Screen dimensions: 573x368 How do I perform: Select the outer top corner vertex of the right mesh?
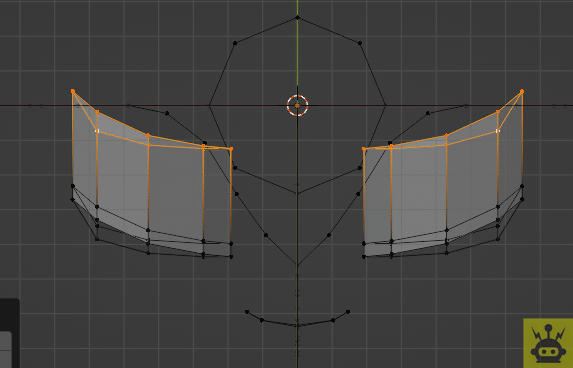pos(522,91)
